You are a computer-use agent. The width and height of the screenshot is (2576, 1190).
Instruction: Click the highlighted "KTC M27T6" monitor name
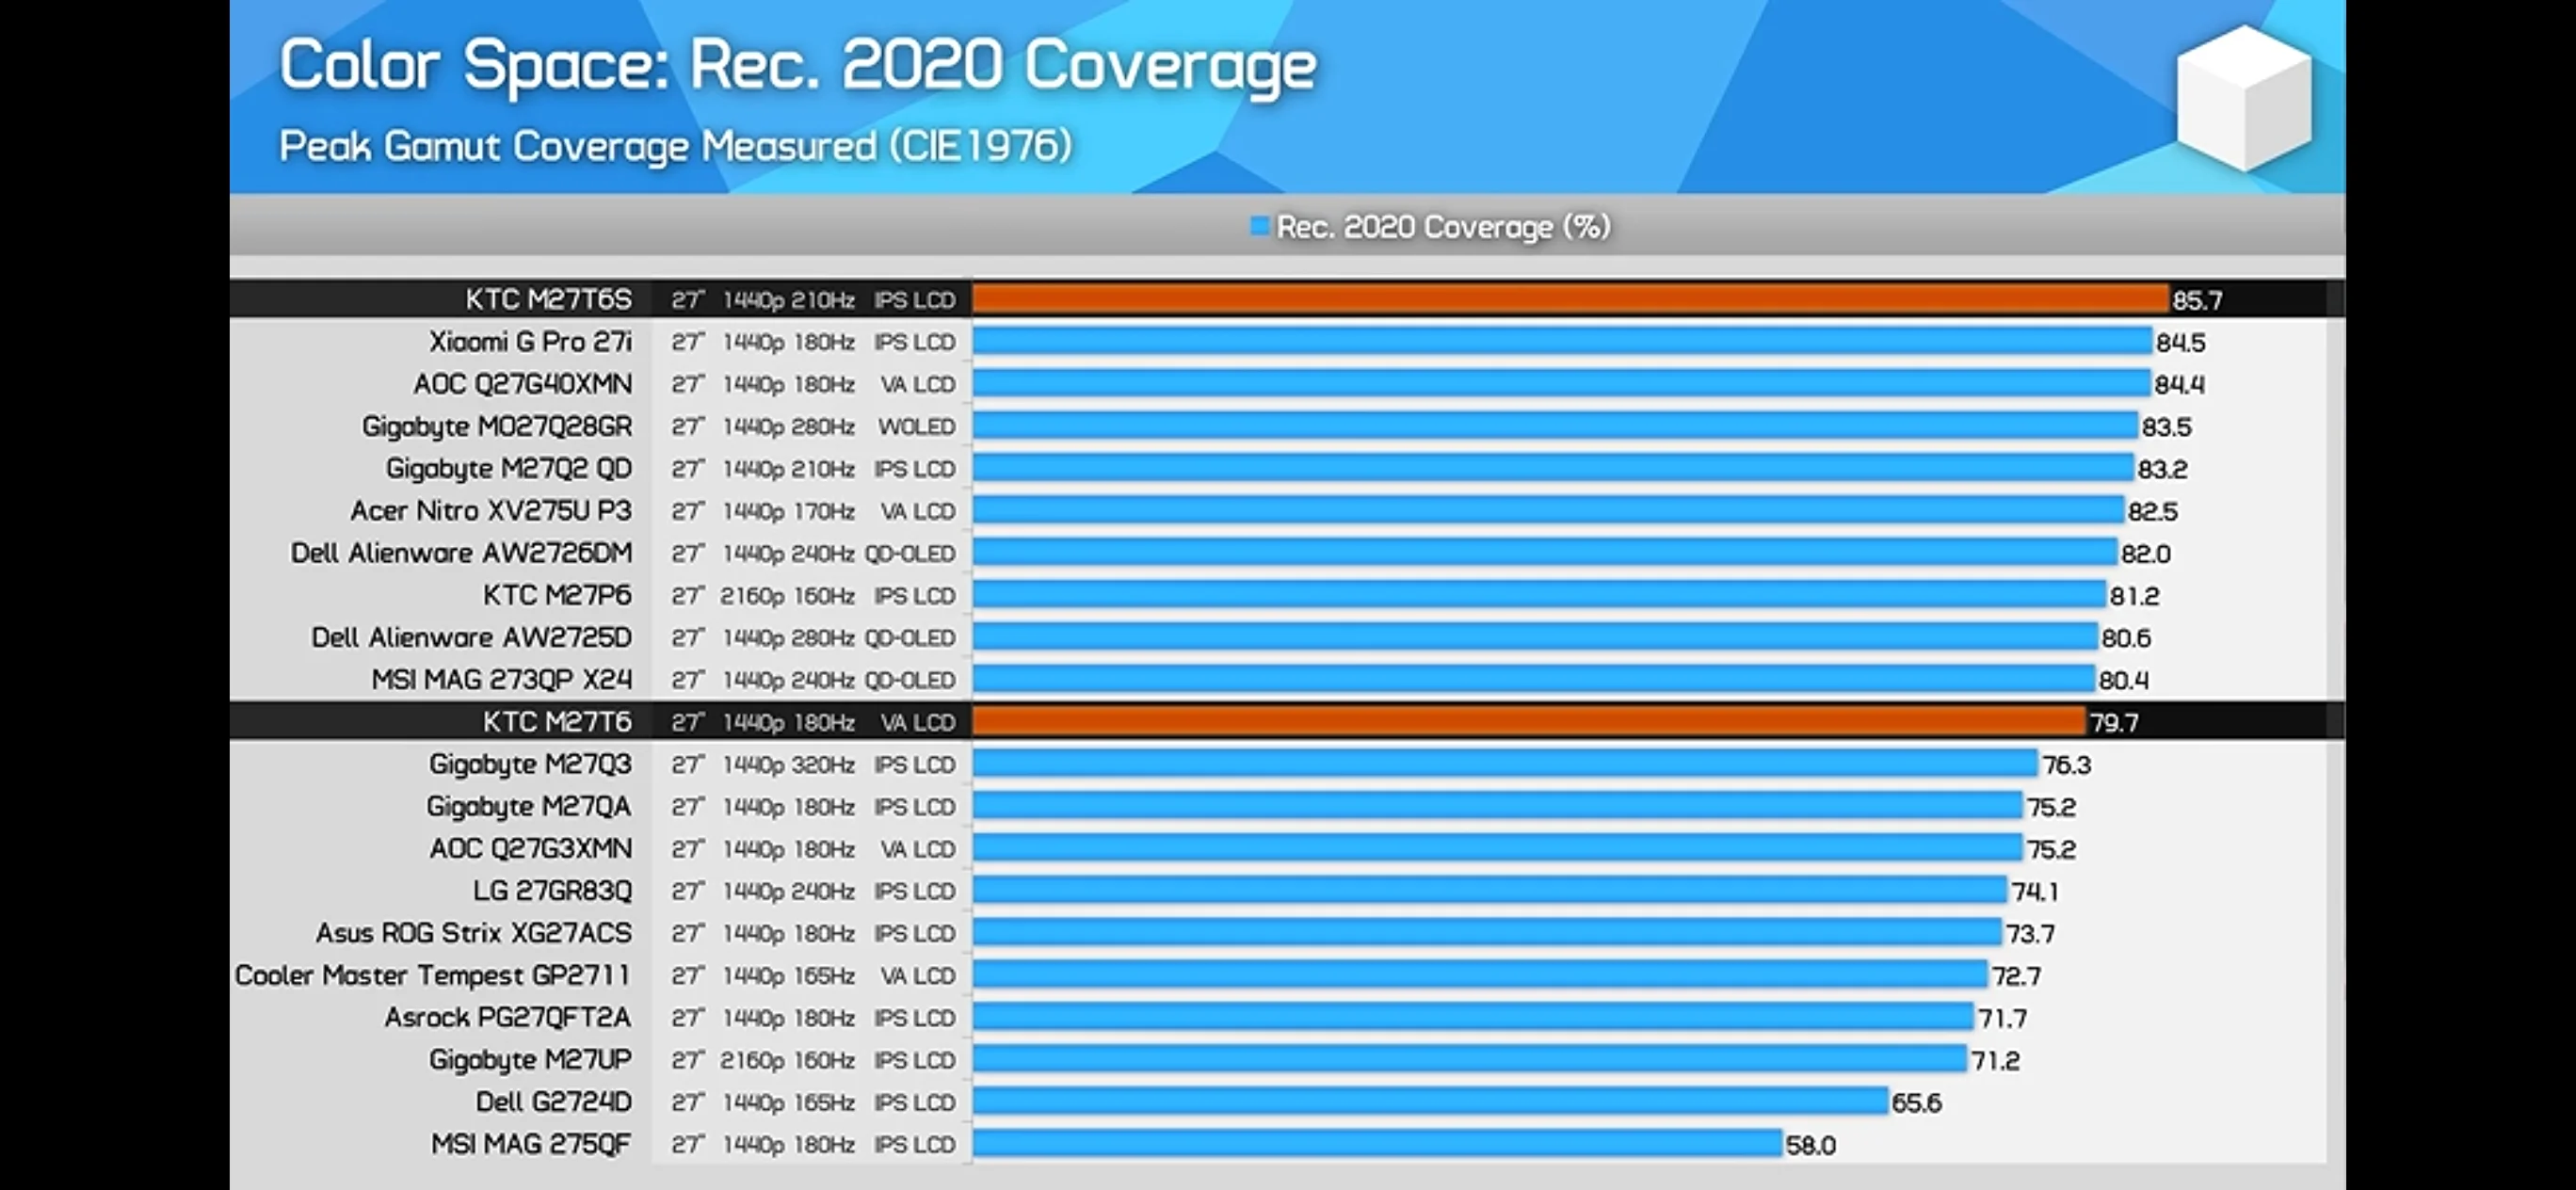[x=557, y=722]
